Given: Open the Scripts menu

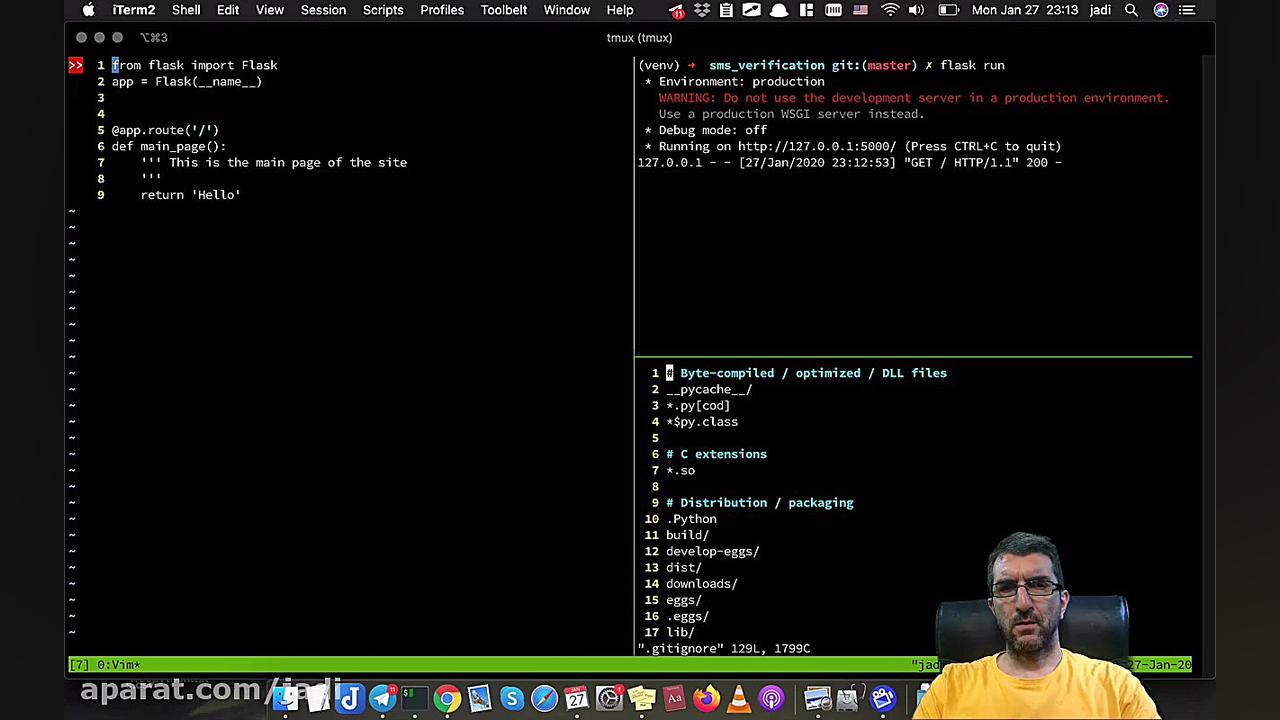Looking at the screenshot, I should (x=383, y=10).
